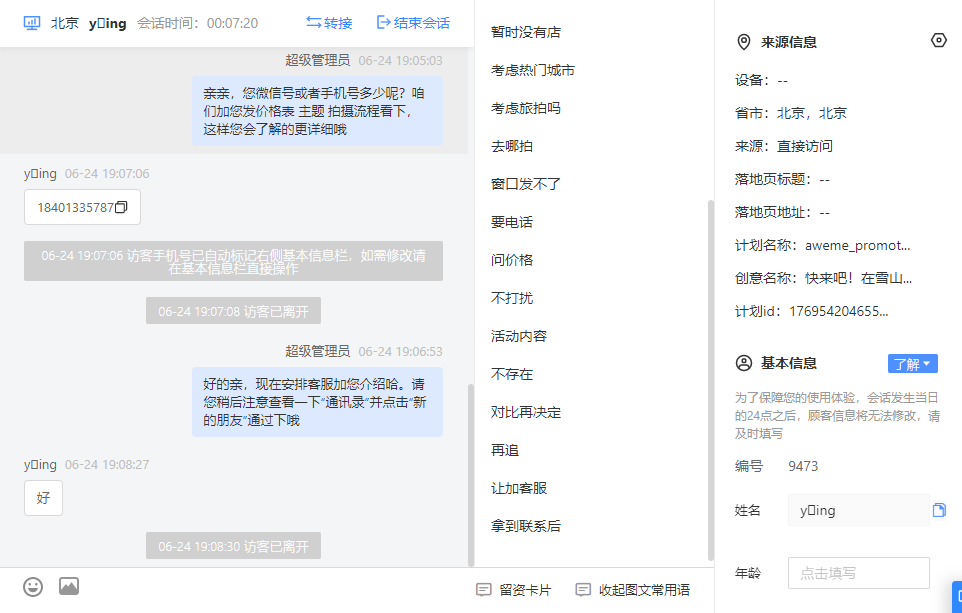Click the 来源：直接访问 row

(x=783, y=146)
